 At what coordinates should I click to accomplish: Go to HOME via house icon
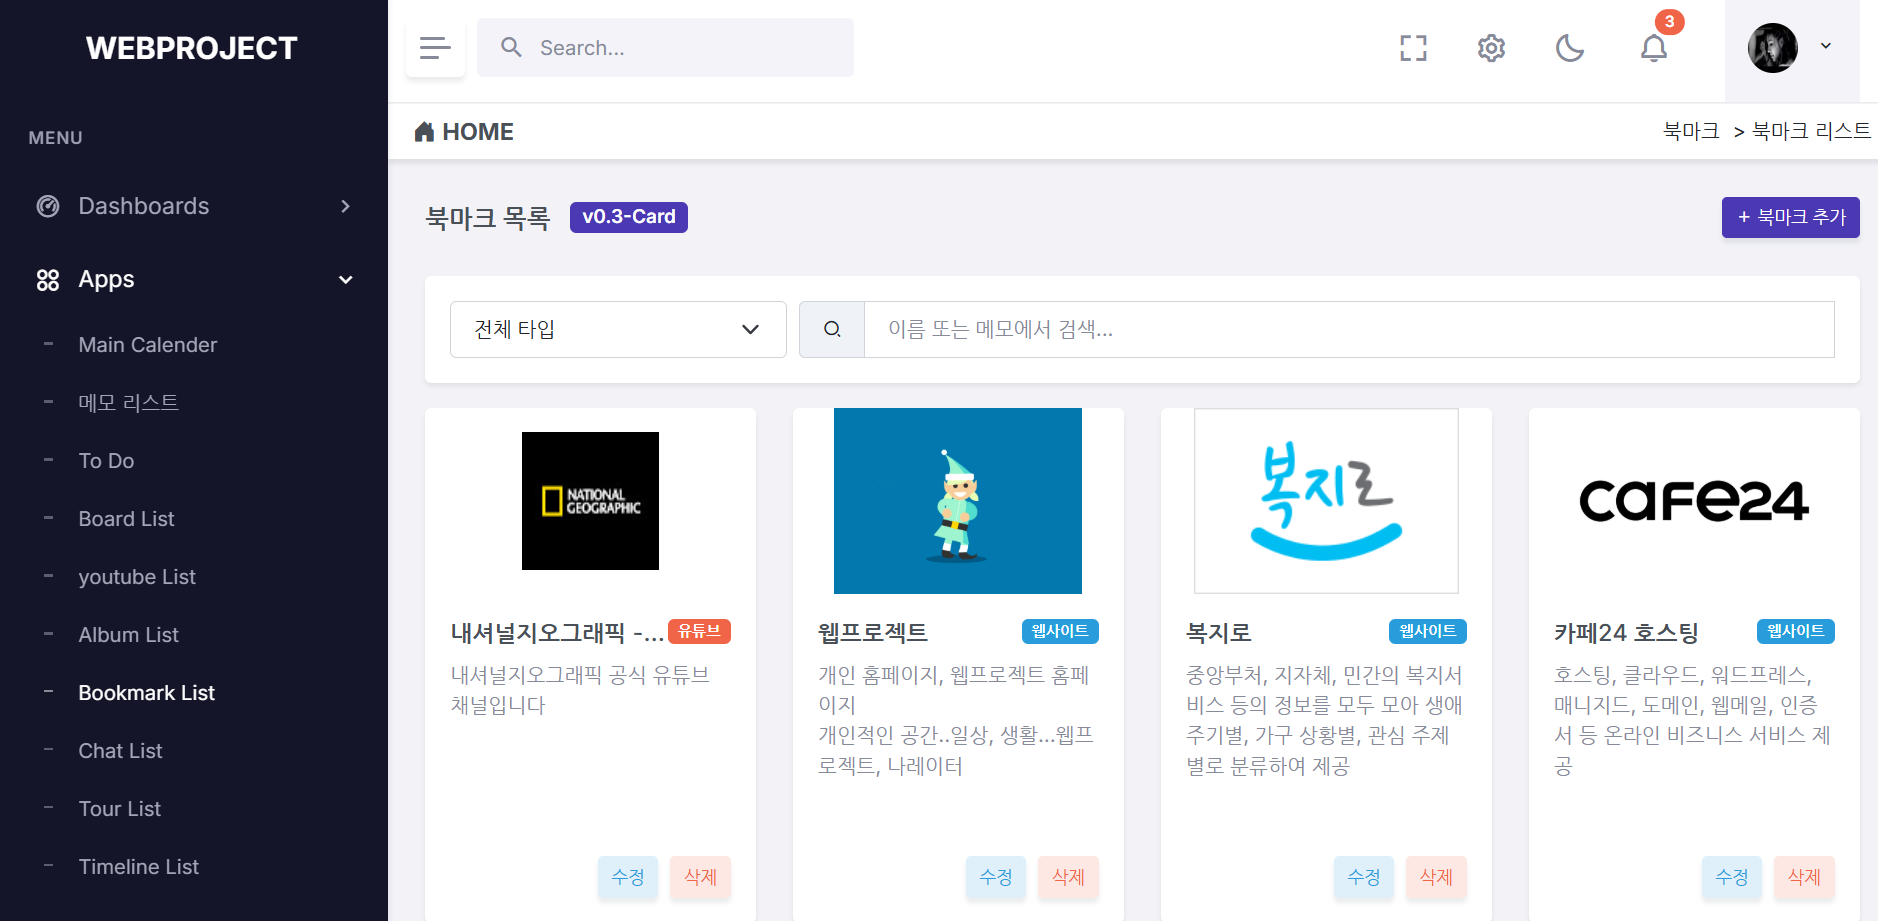pos(424,131)
